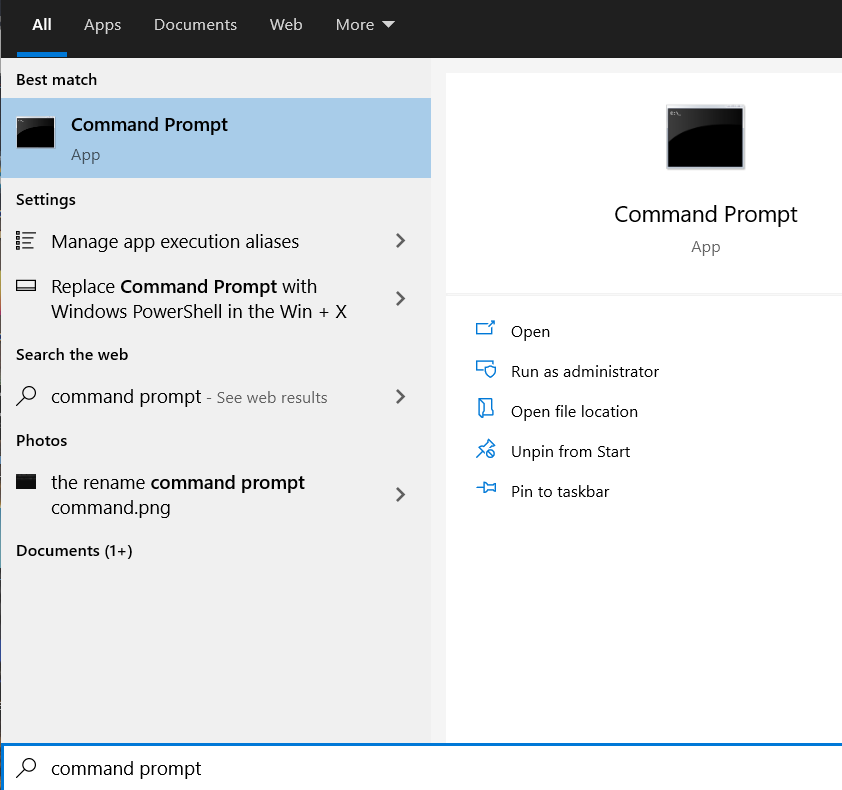Viewport: 842px width, 790px height.
Task: Click the large Command Prompt preview icon
Action: point(705,136)
